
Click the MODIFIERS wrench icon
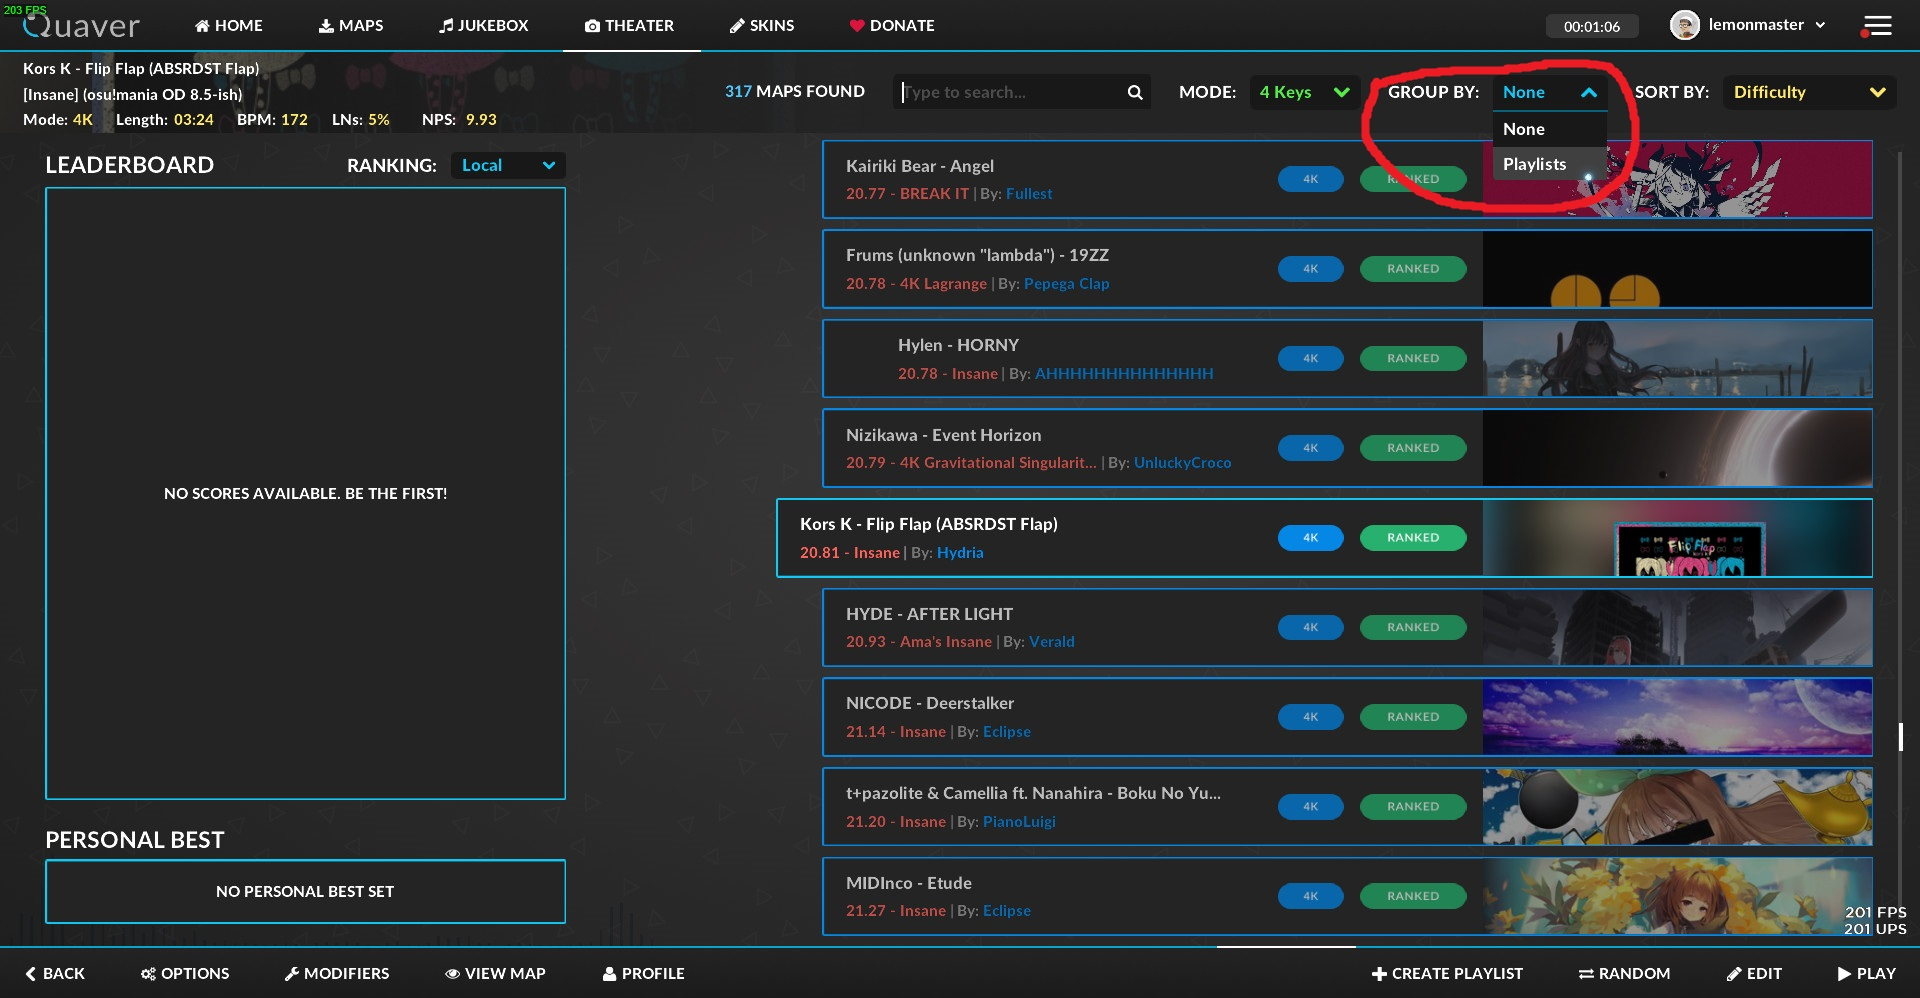click(x=294, y=973)
